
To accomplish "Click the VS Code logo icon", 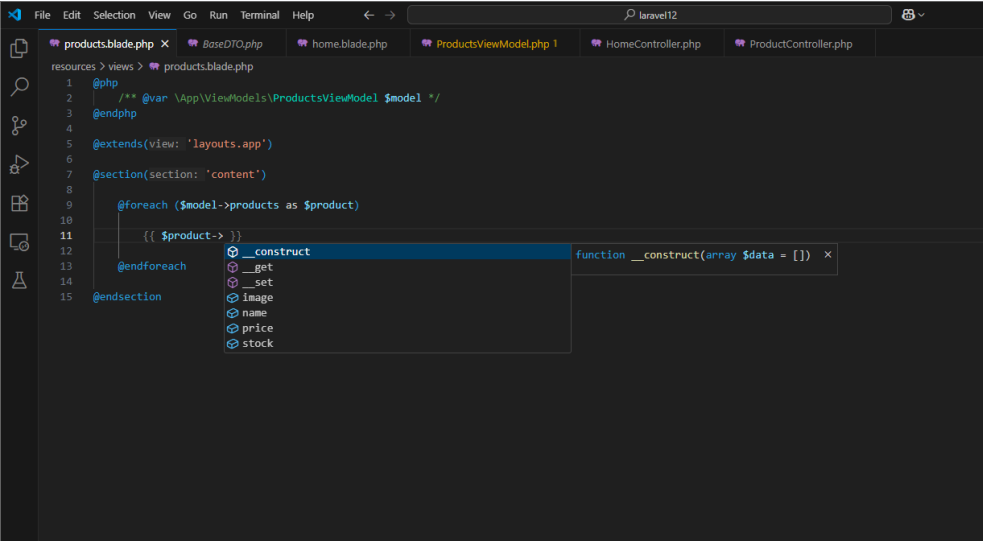I will pos(14,14).
